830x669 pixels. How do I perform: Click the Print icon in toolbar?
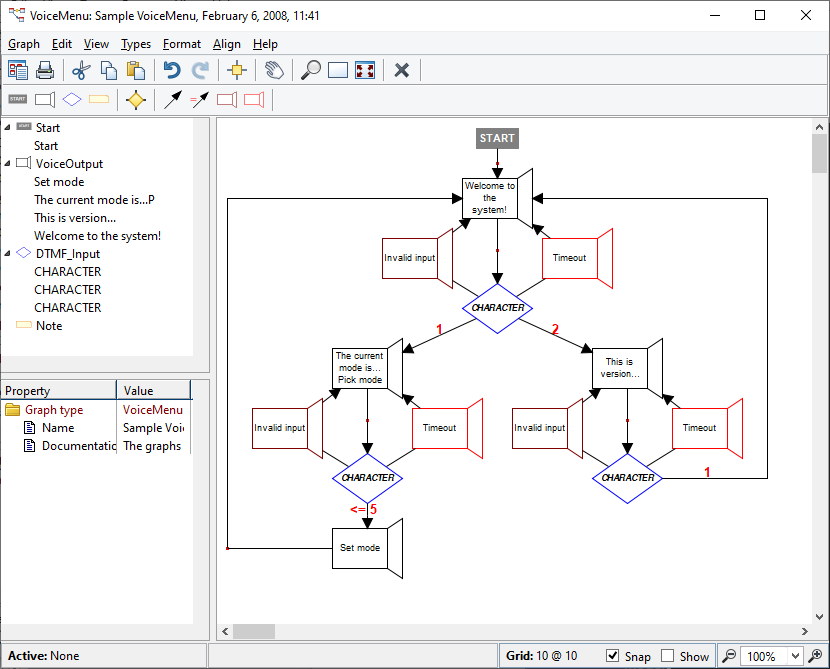click(x=45, y=70)
